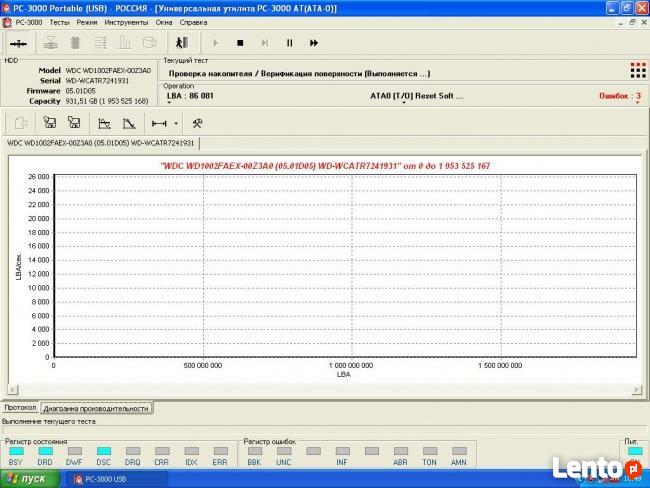
Task: Click the exit utility running-man icon
Action: [x=181, y=43]
